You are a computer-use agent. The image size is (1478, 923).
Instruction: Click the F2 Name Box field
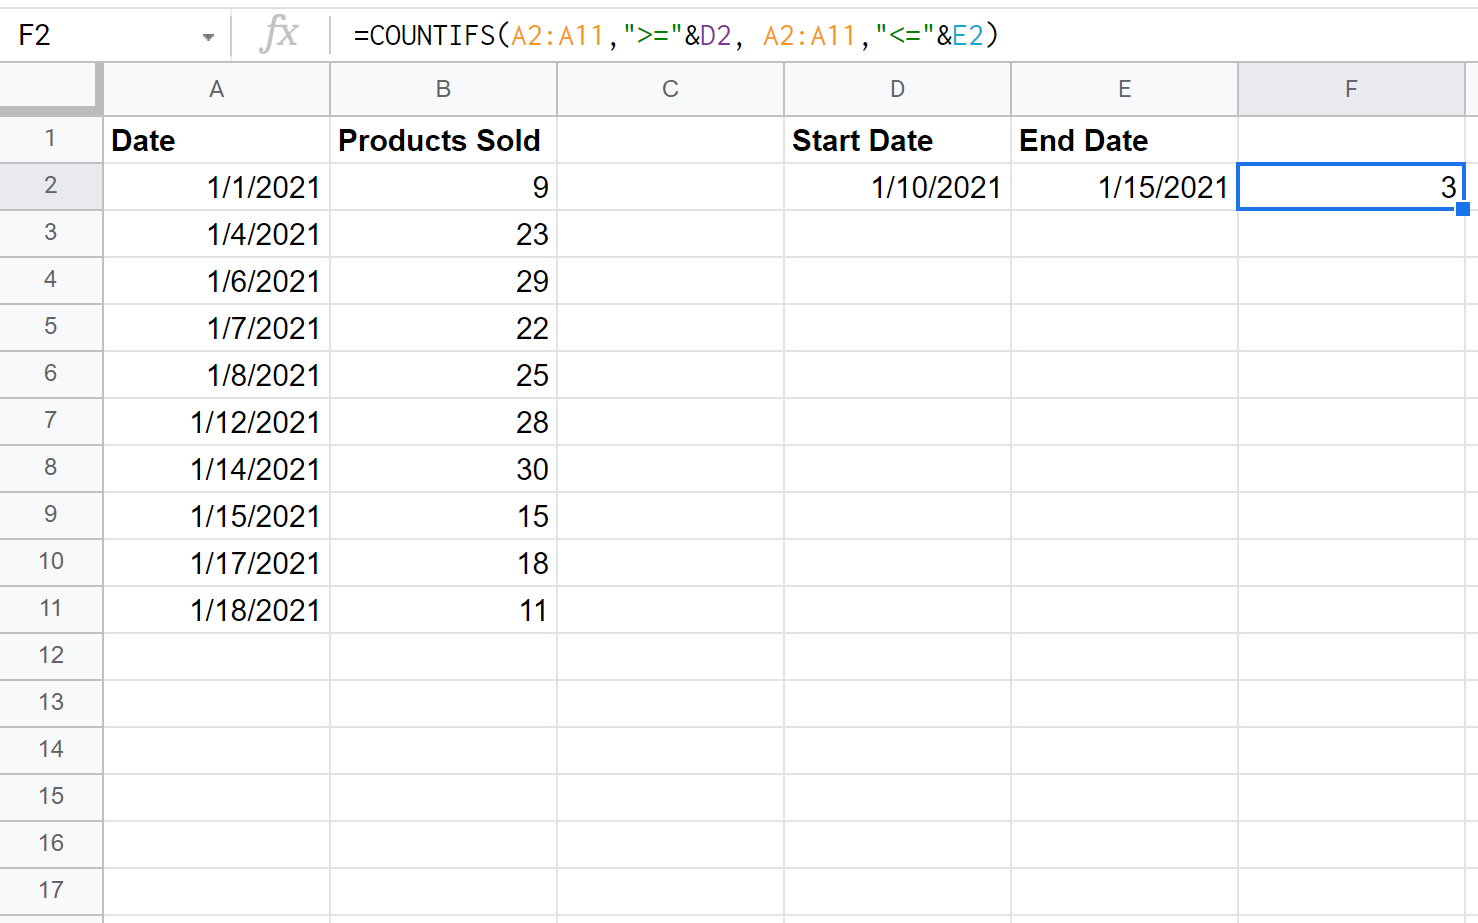[100, 36]
